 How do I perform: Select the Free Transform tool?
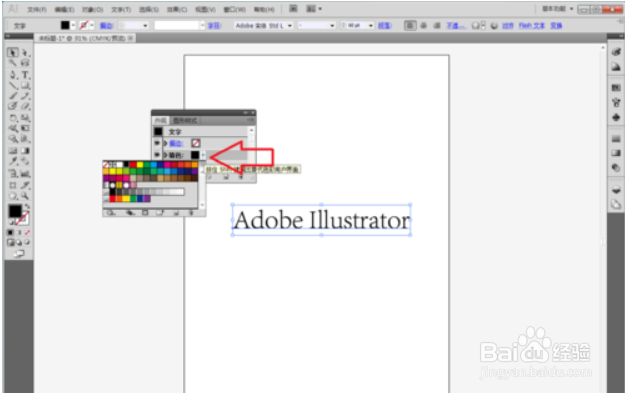tap(26, 128)
